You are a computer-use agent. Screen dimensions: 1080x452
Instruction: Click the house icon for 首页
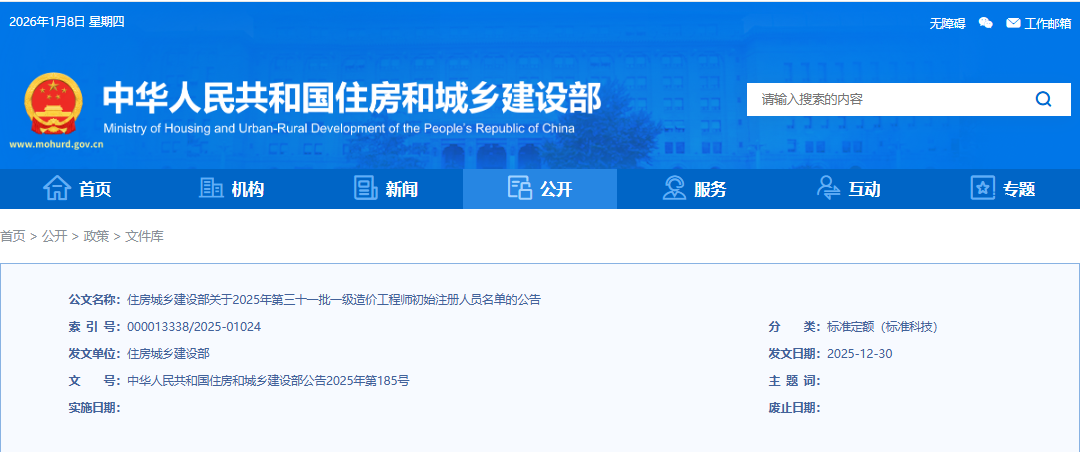pyautogui.click(x=57, y=188)
